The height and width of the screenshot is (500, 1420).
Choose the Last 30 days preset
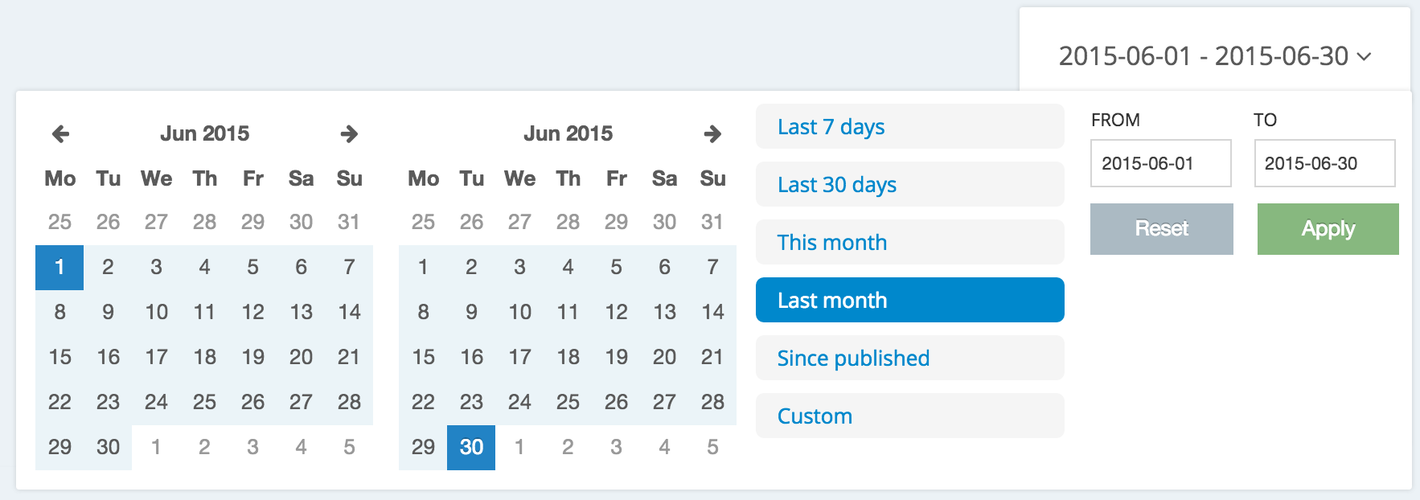click(910, 185)
